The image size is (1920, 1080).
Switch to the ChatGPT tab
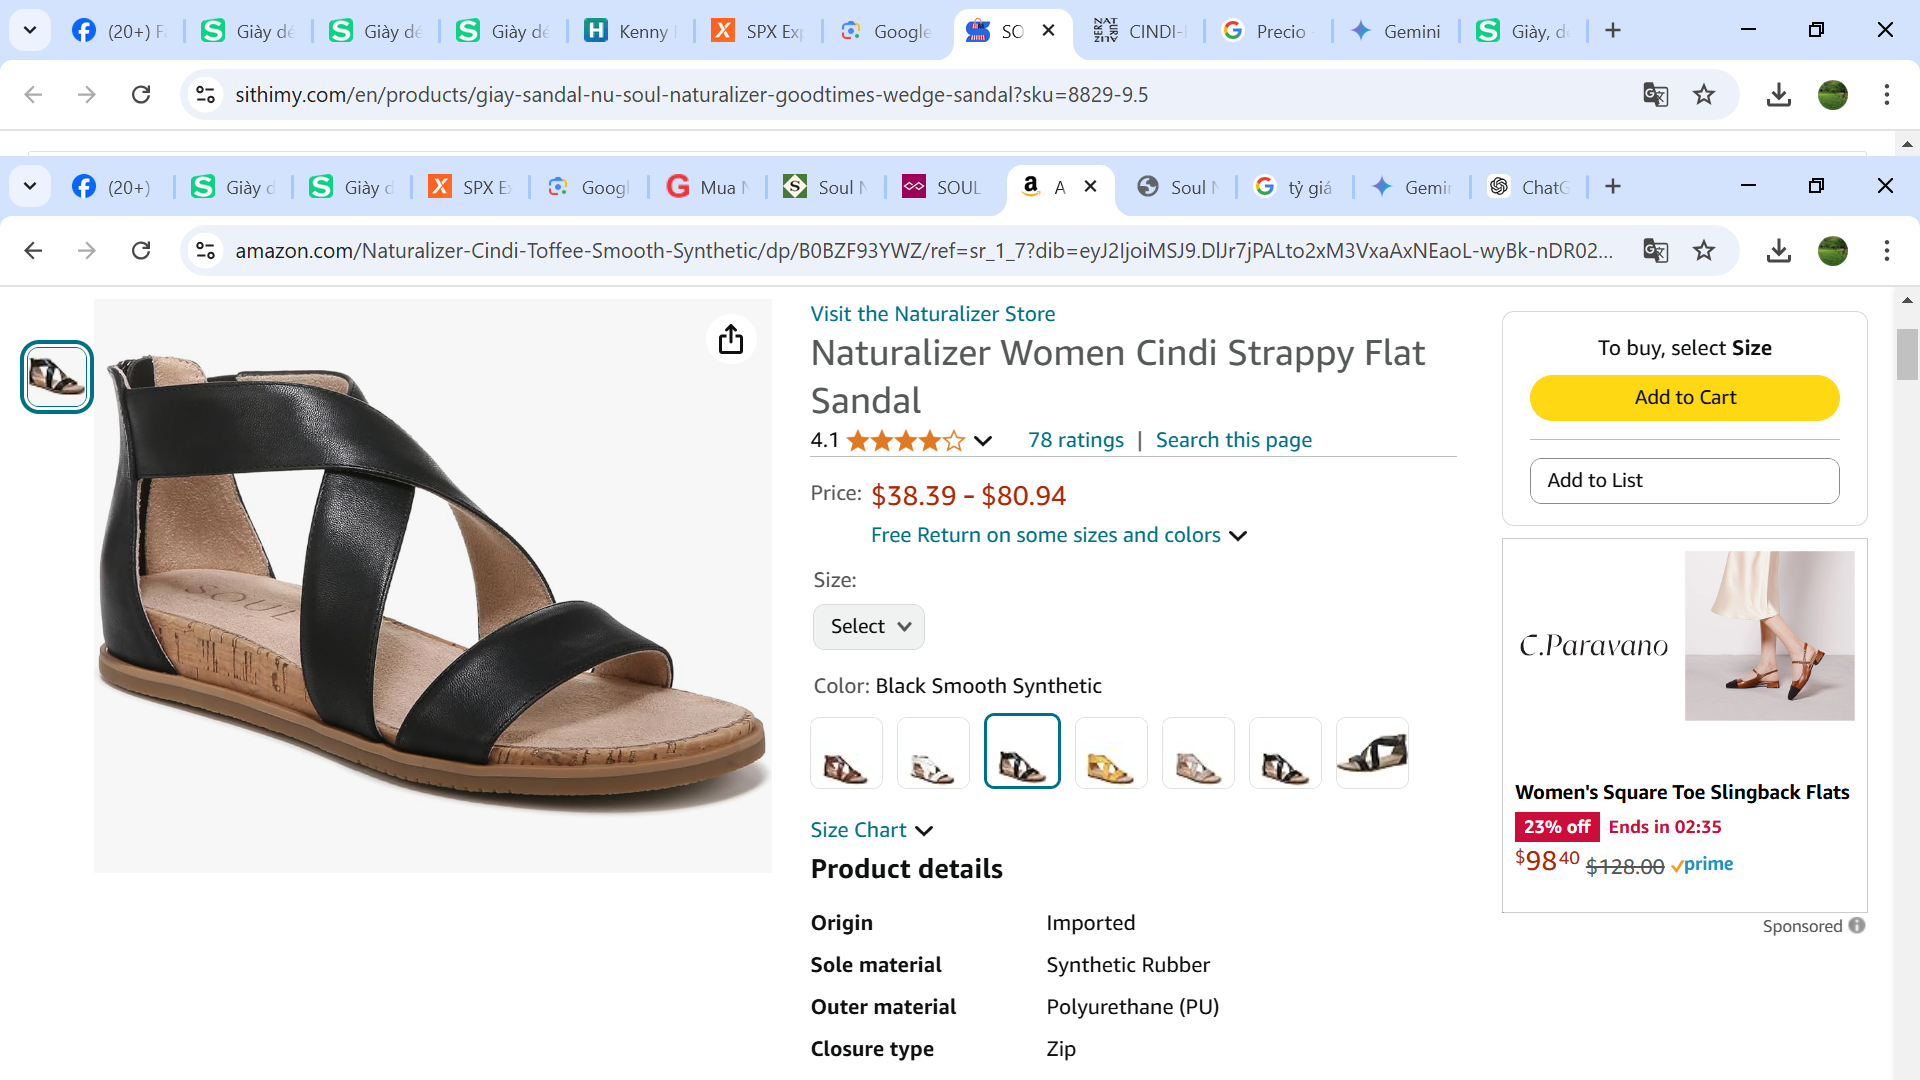(1530, 187)
